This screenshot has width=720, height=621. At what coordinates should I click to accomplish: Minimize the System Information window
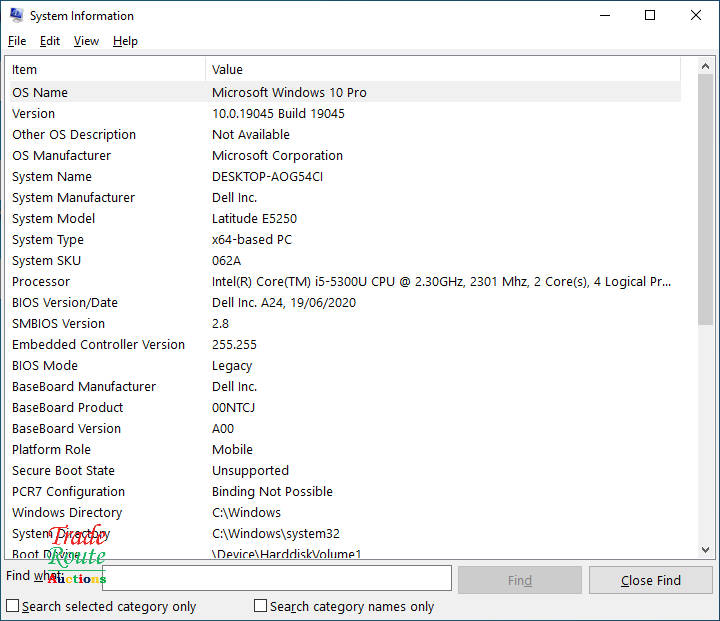[x=604, y=16]
